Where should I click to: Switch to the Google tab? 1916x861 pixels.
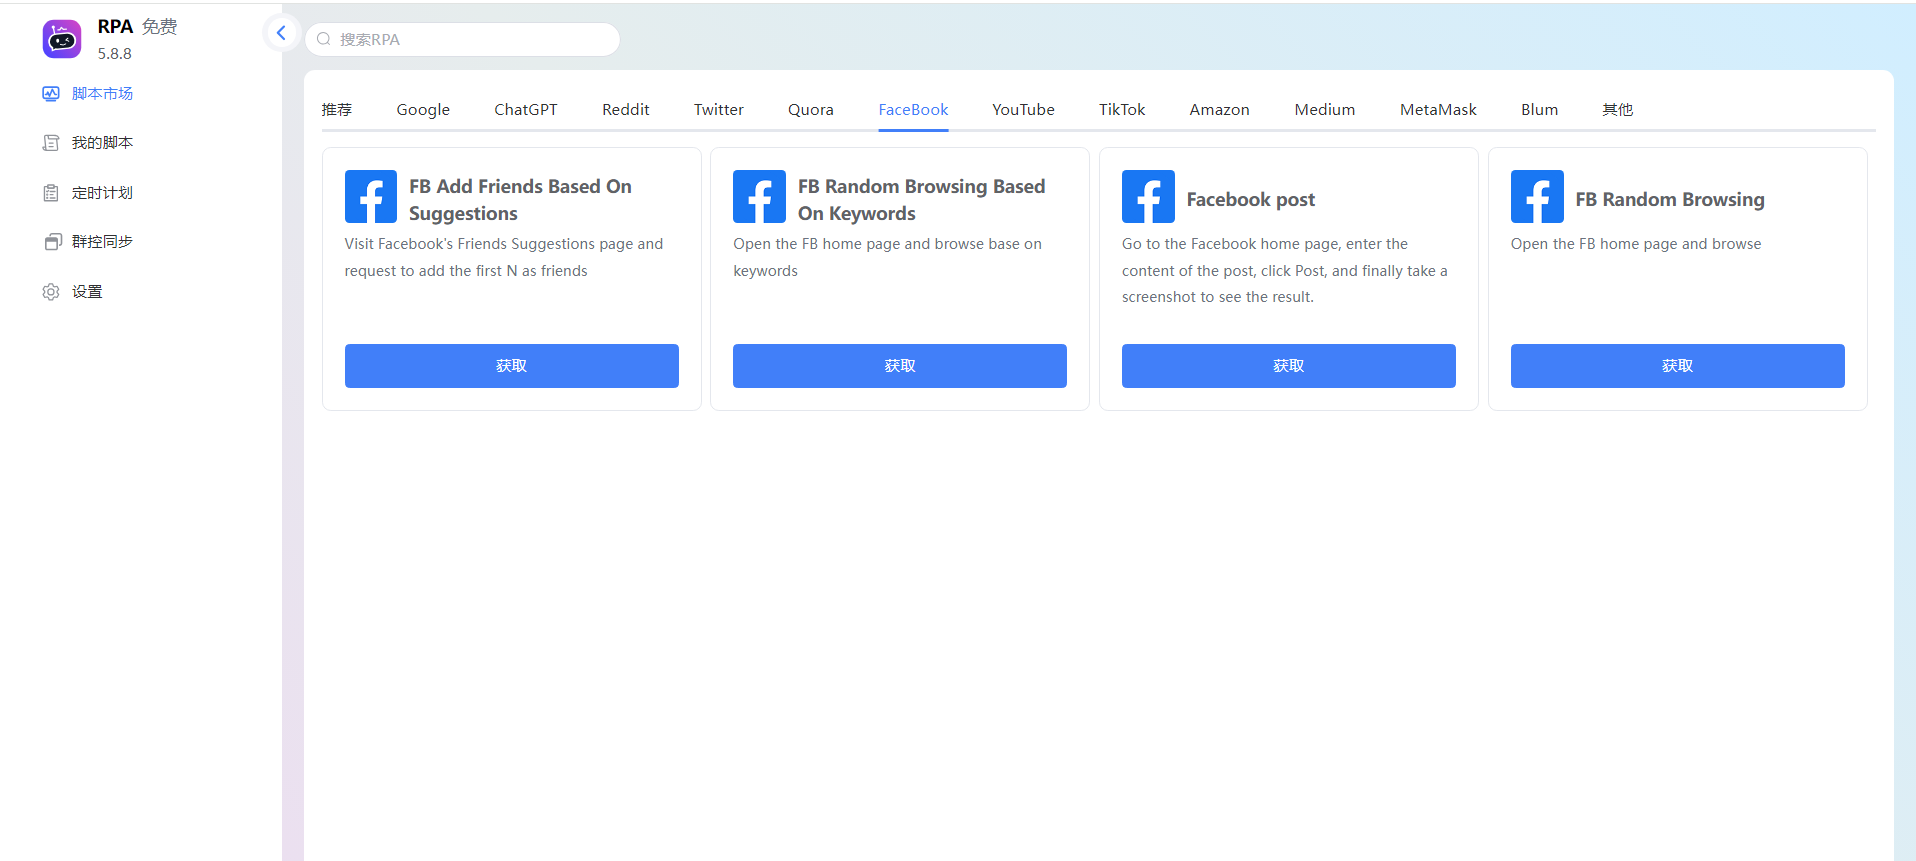coord(423,109)
